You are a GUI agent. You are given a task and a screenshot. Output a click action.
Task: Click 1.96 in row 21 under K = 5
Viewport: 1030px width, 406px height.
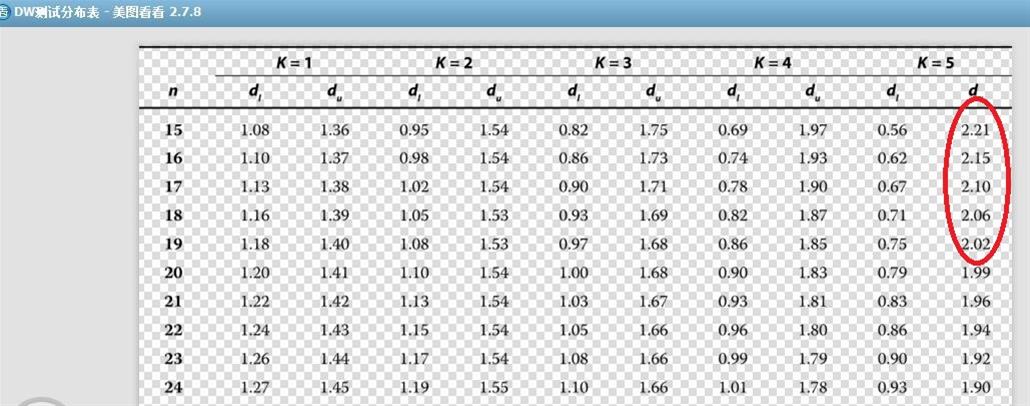point(975,302)
